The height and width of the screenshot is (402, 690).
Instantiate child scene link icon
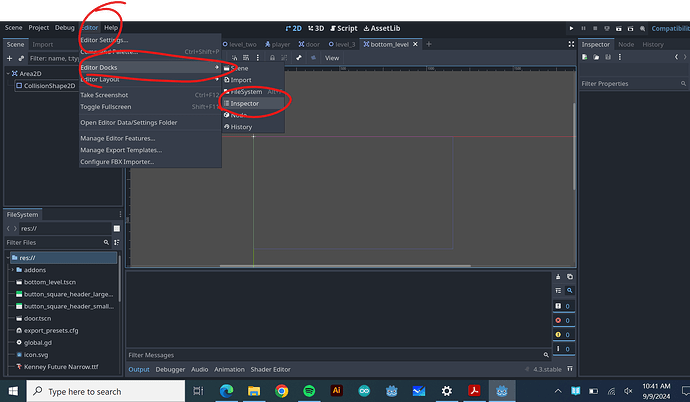click(21, 58)
